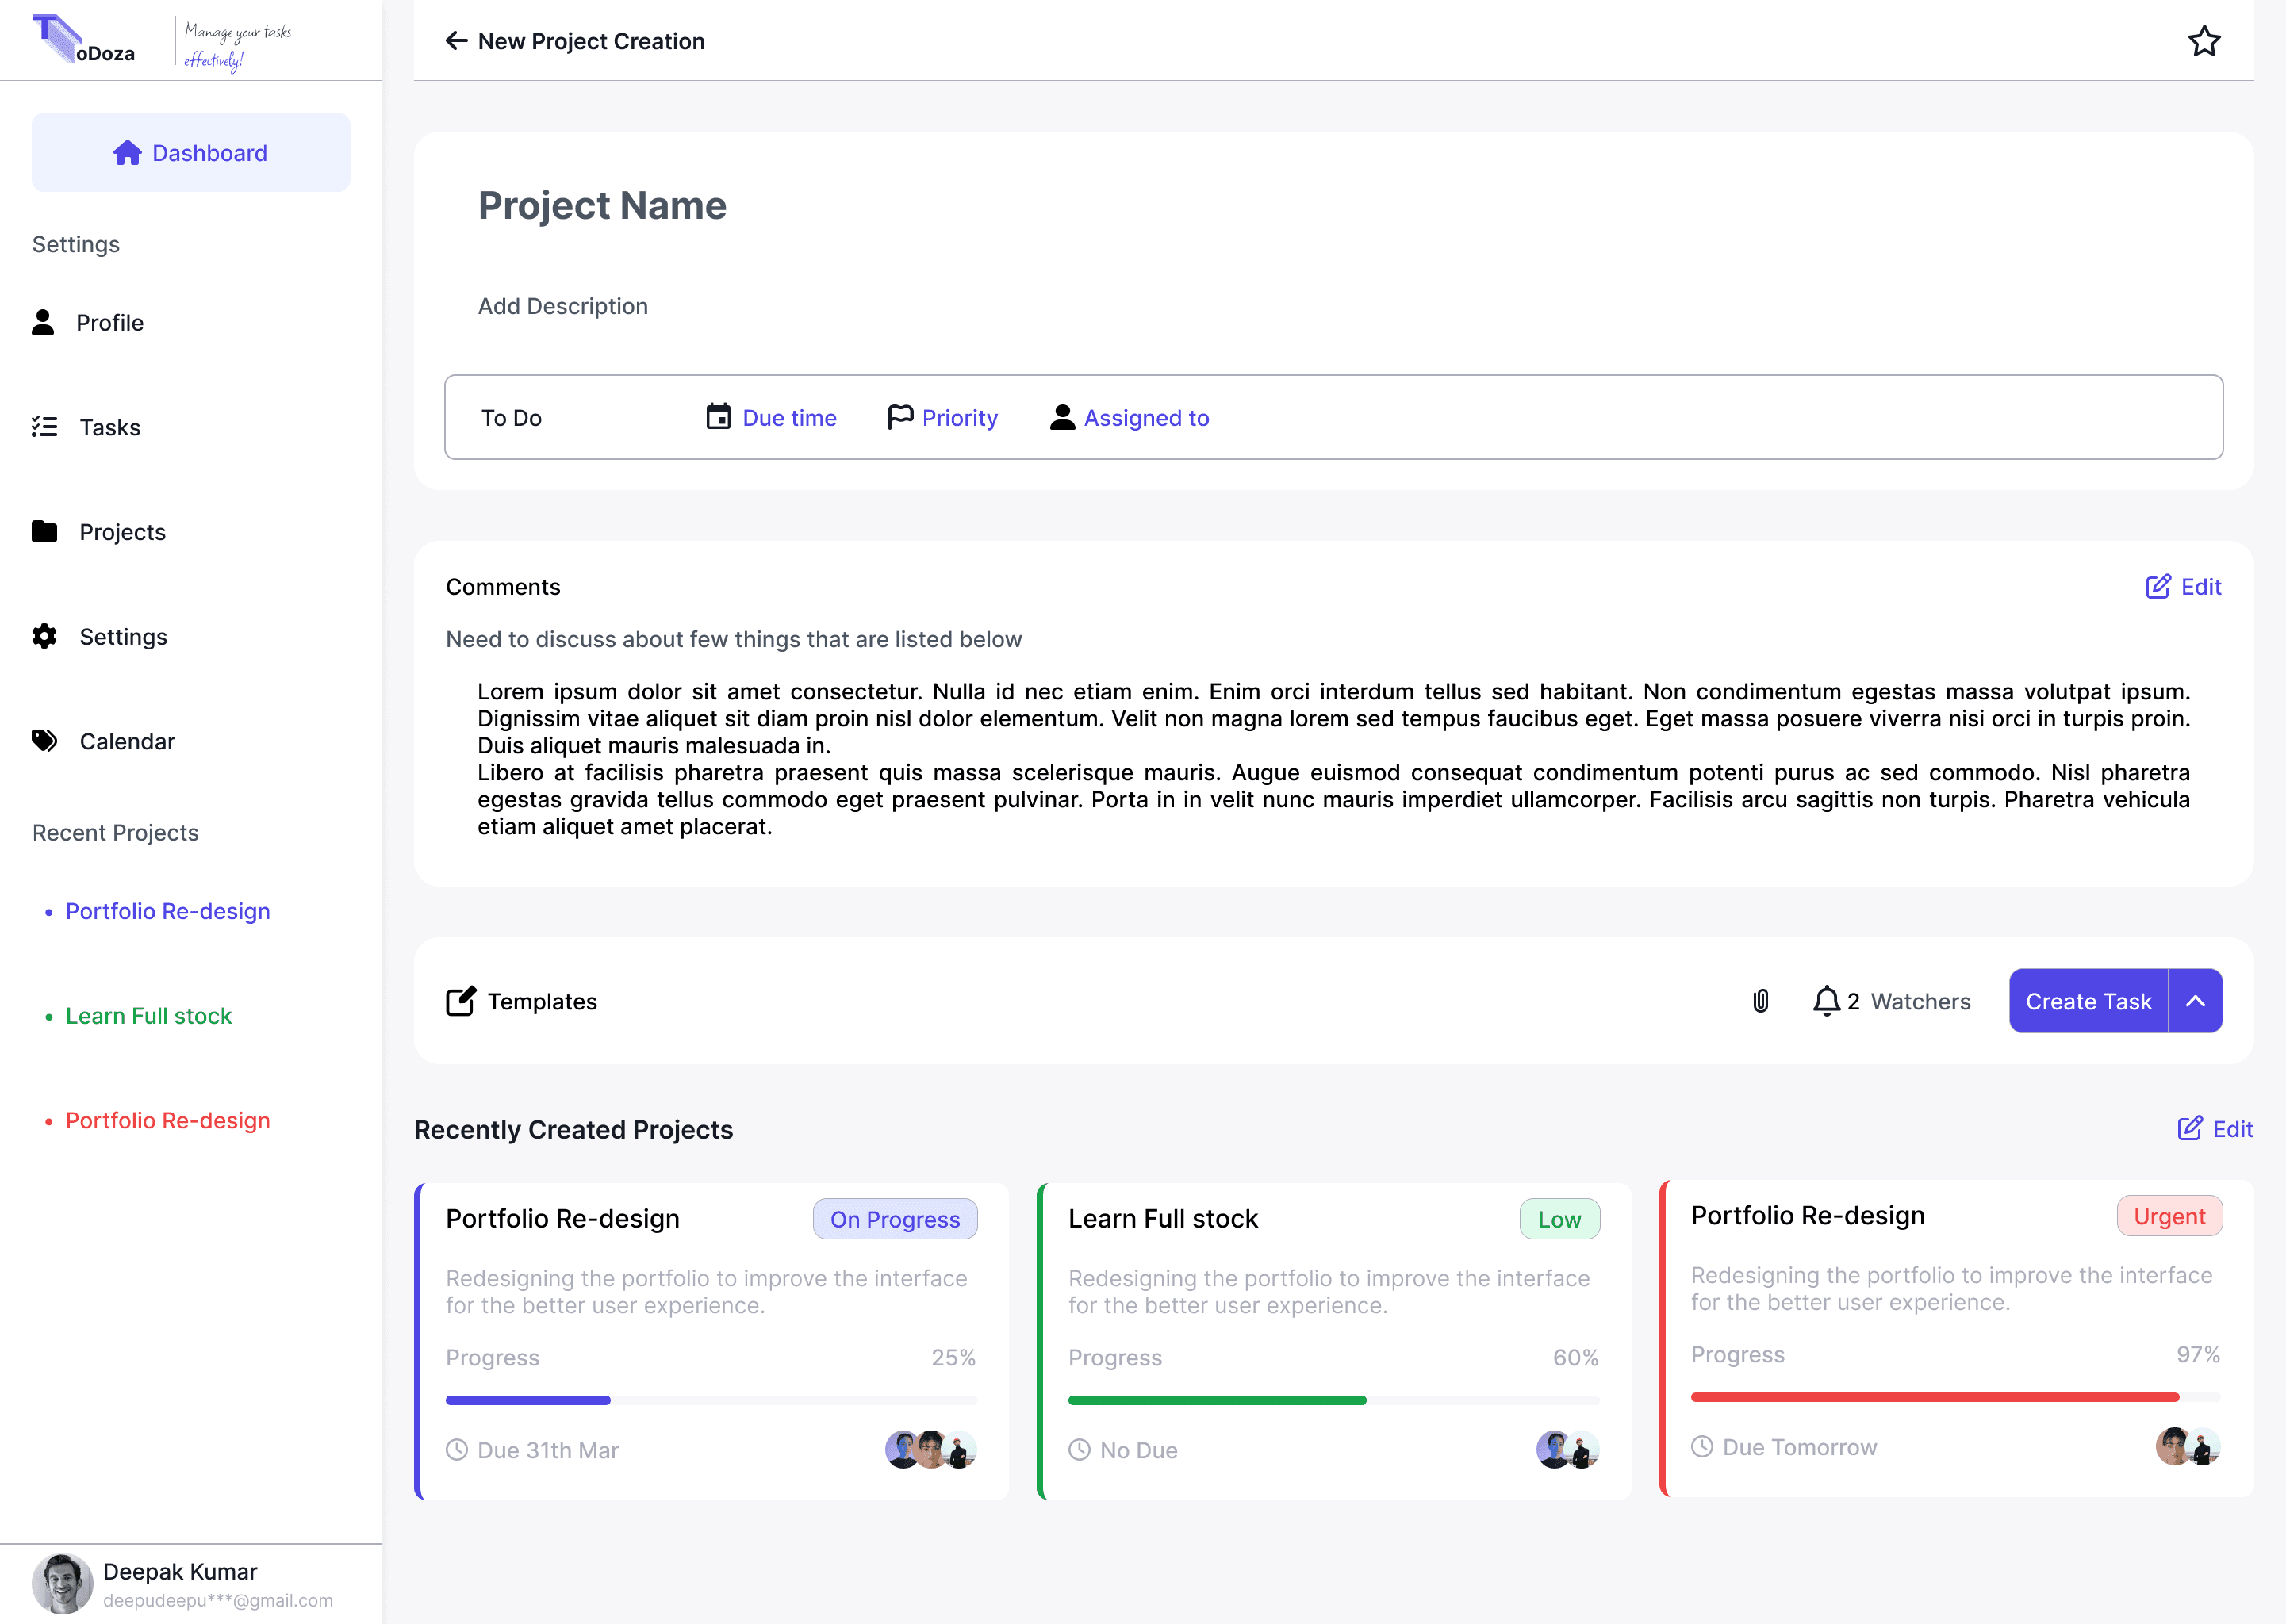The width and height of the screenshot is (2286, 1624).
Task: Click the clock icon beside No Due
Action: click(x=1079, y=1450)
